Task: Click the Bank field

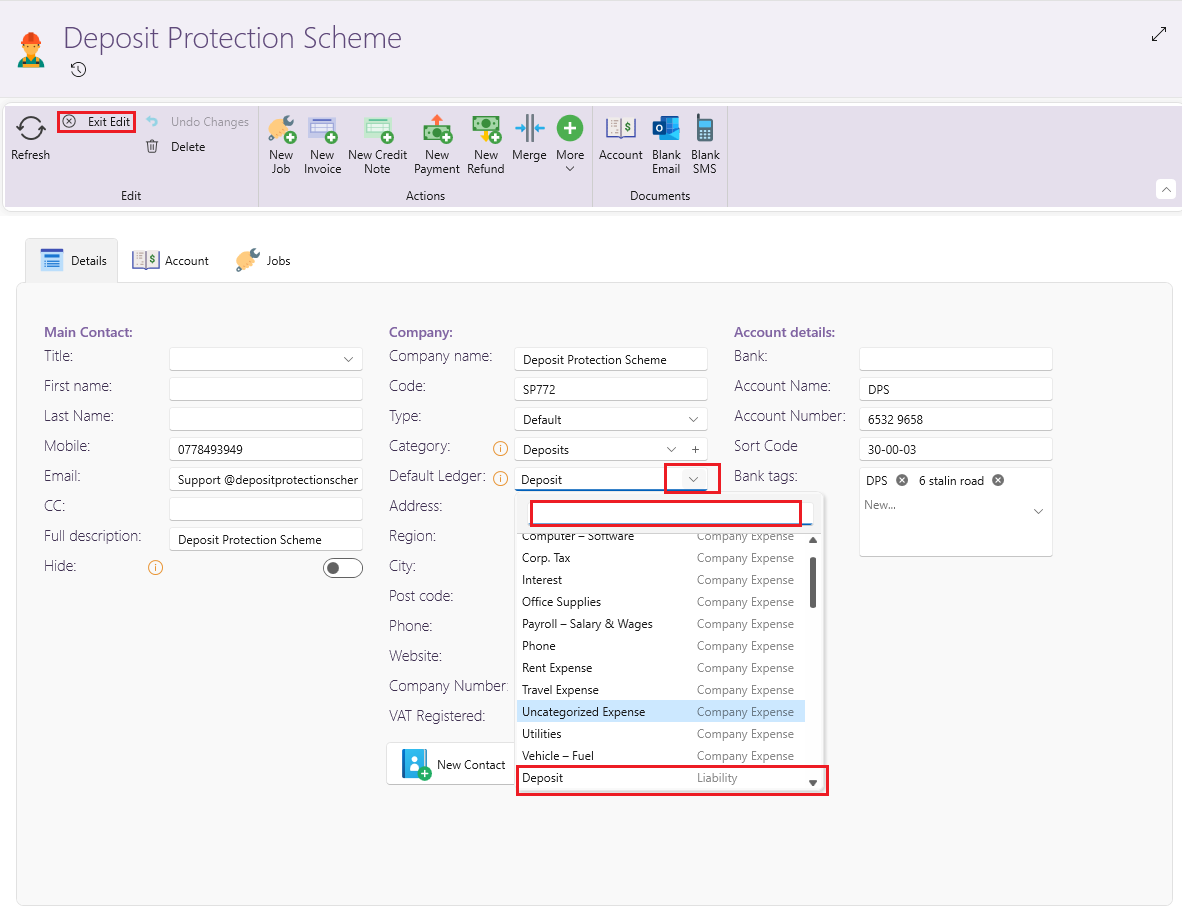Action: coord(955,359)
